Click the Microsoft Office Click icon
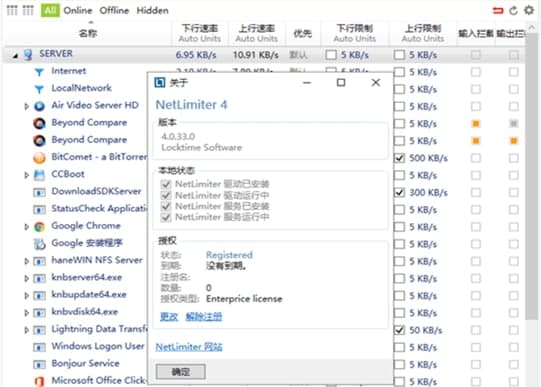 click(39, 381)
